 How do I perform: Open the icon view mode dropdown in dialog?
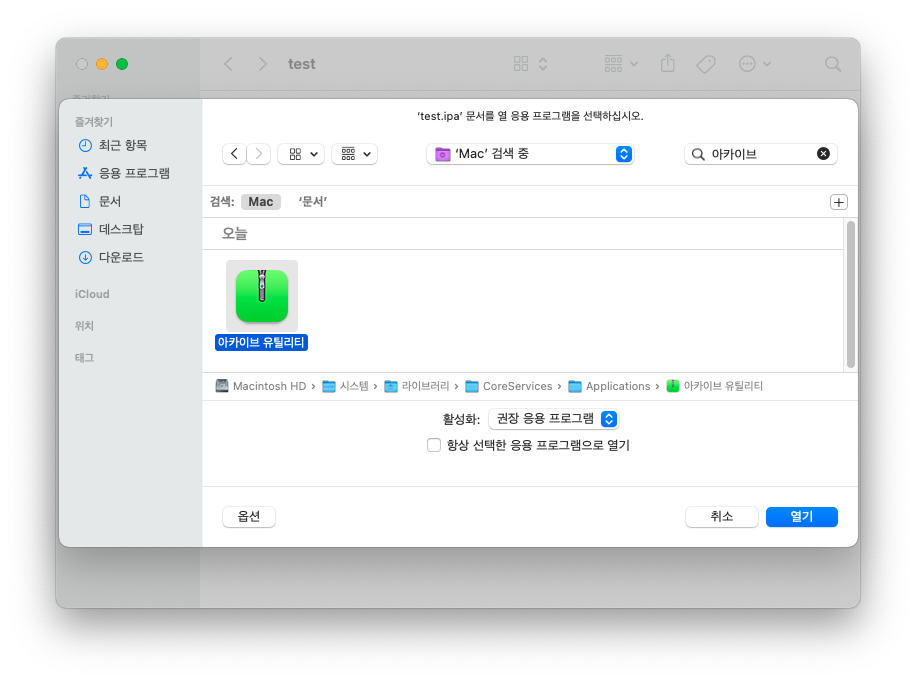[301, 154]
